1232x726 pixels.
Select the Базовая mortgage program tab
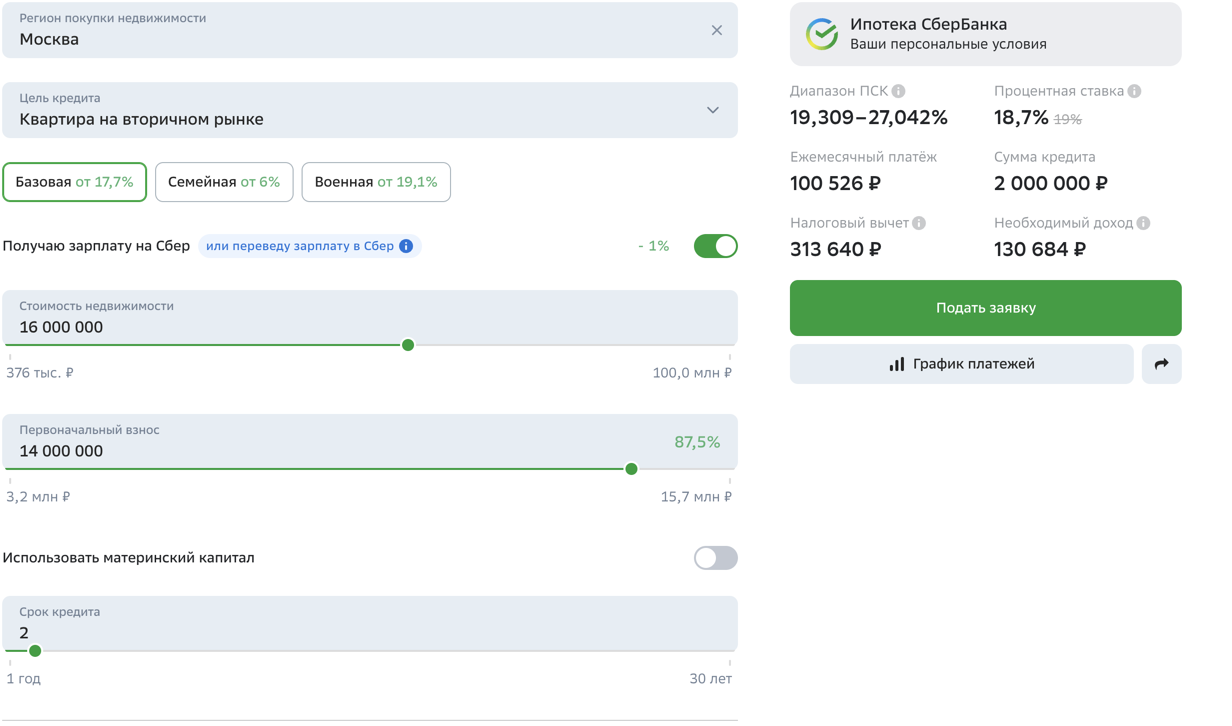pos(75,182)
